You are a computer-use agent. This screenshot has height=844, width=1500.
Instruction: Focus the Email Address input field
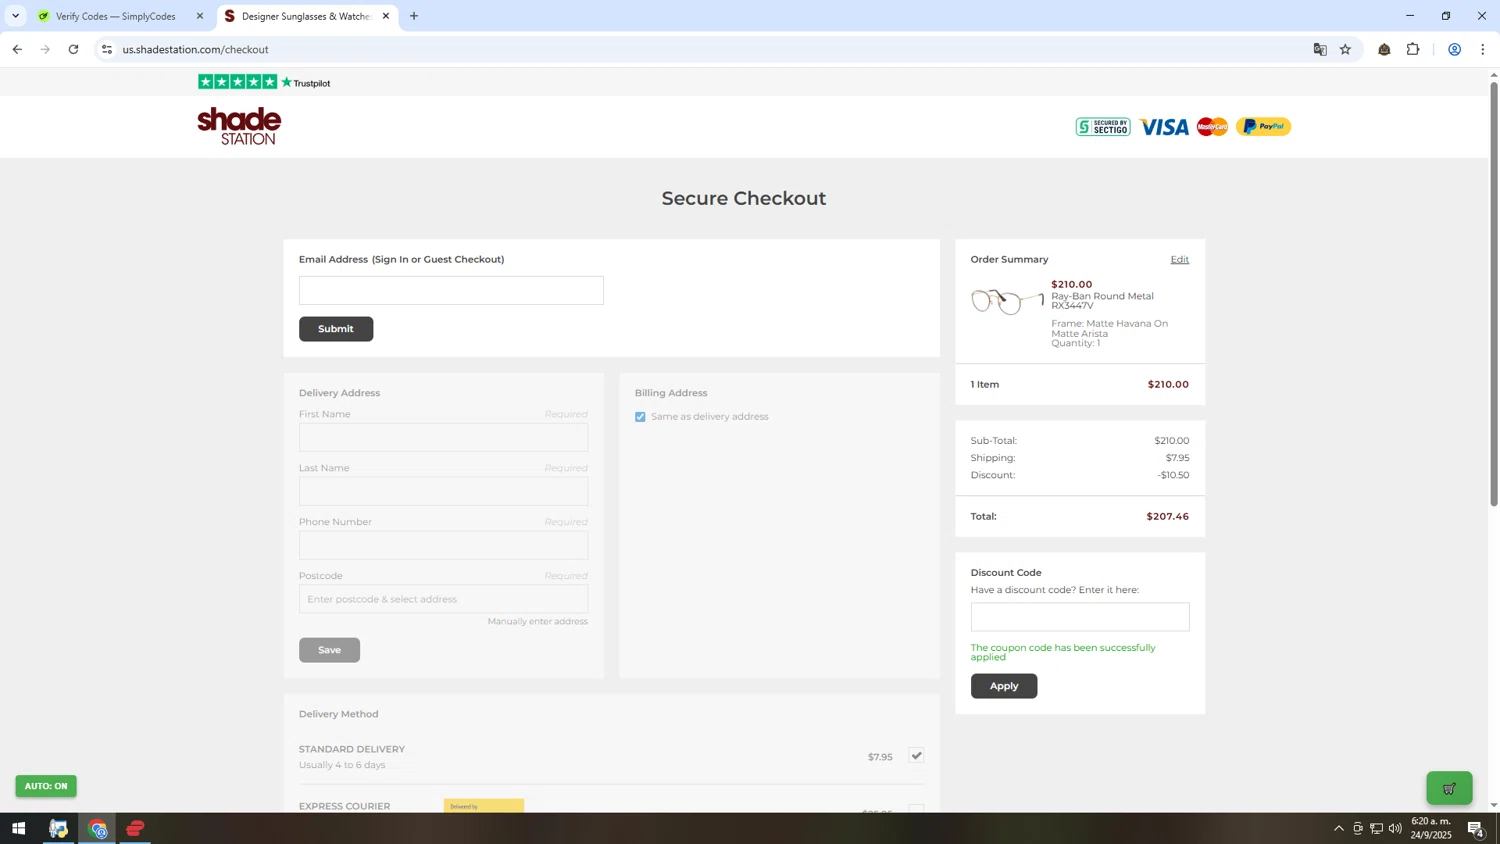point(451,291)
